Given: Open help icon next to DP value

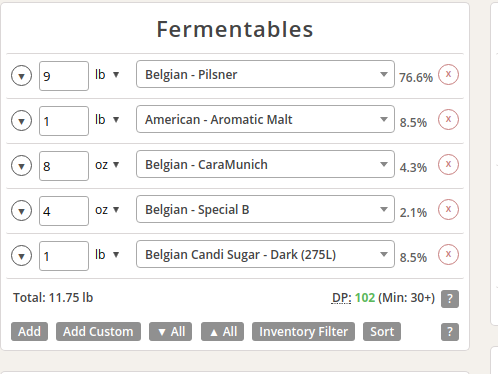Looking at the screenshot, I should click(x=450, y=299).
